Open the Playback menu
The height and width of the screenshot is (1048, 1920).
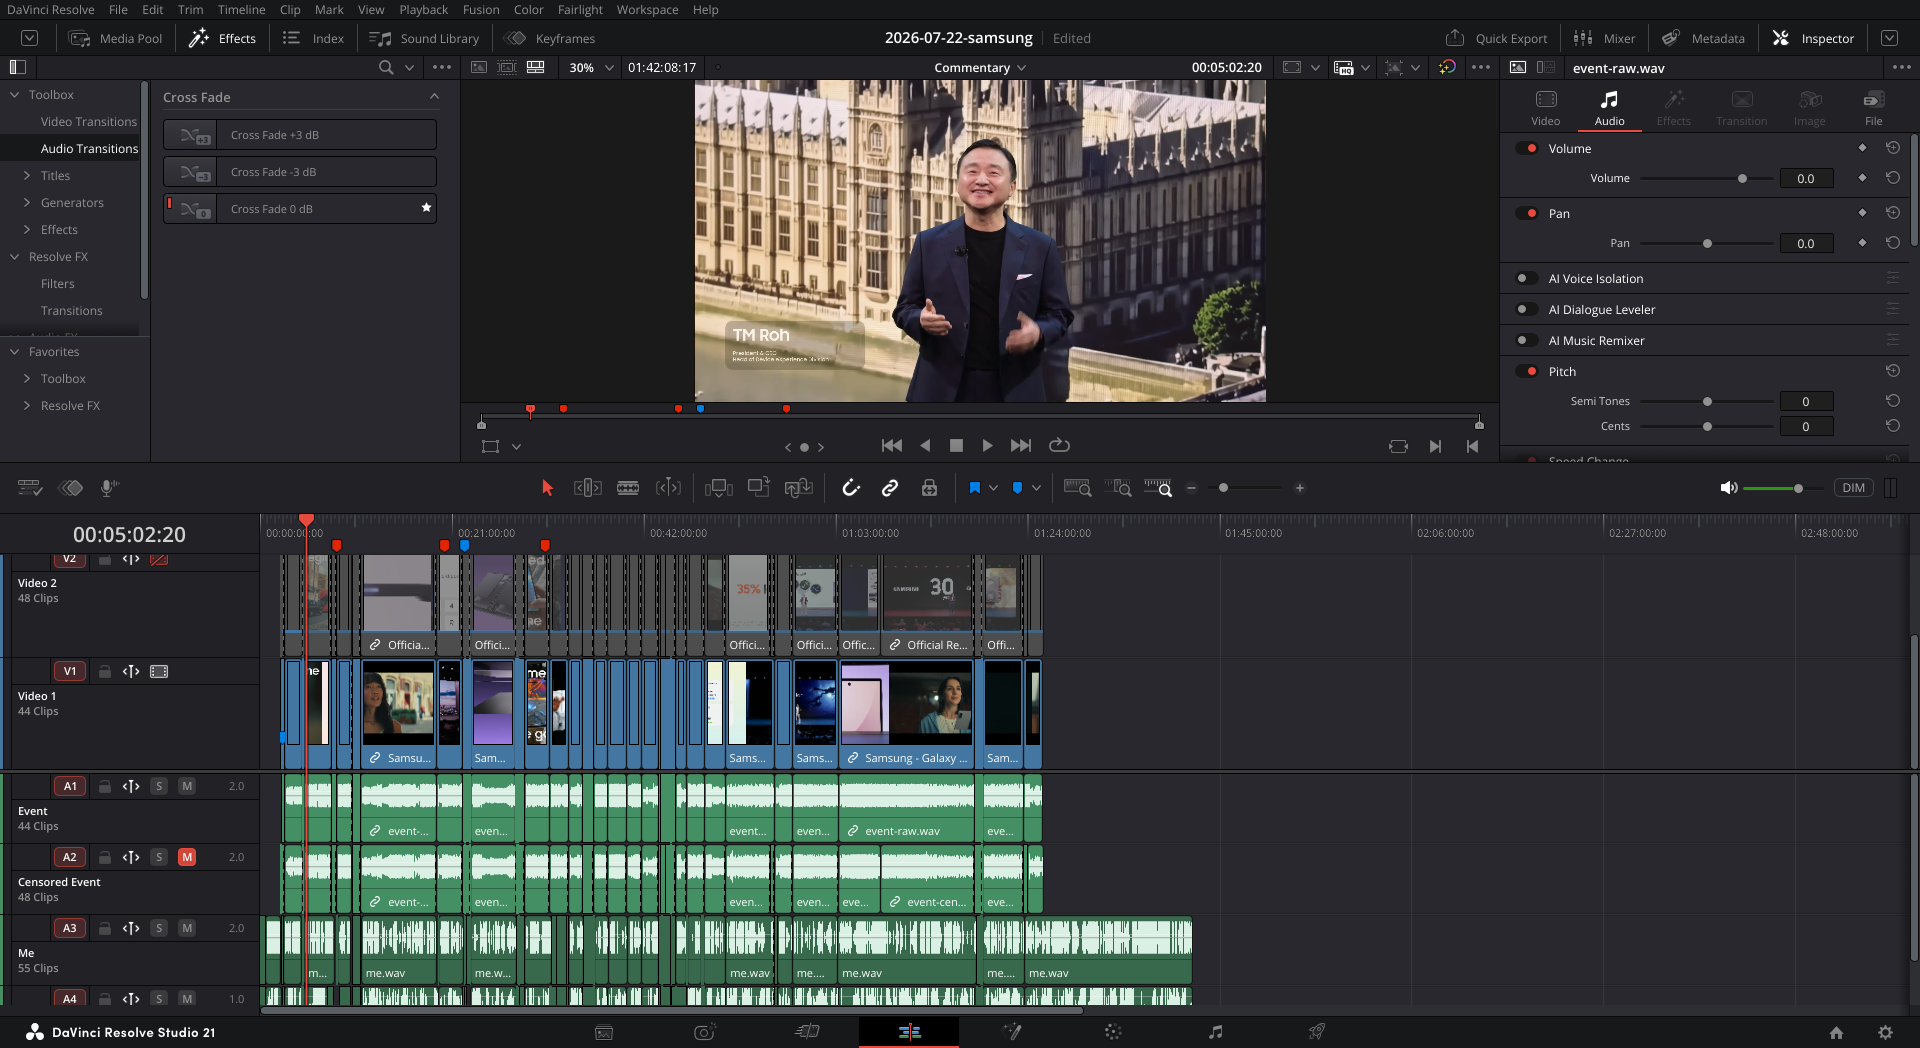point(423,9)
